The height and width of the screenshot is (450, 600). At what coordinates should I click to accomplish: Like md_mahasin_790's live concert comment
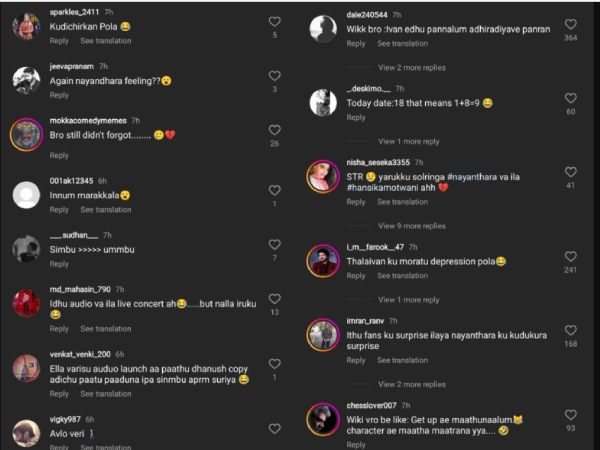click(274, 298)
